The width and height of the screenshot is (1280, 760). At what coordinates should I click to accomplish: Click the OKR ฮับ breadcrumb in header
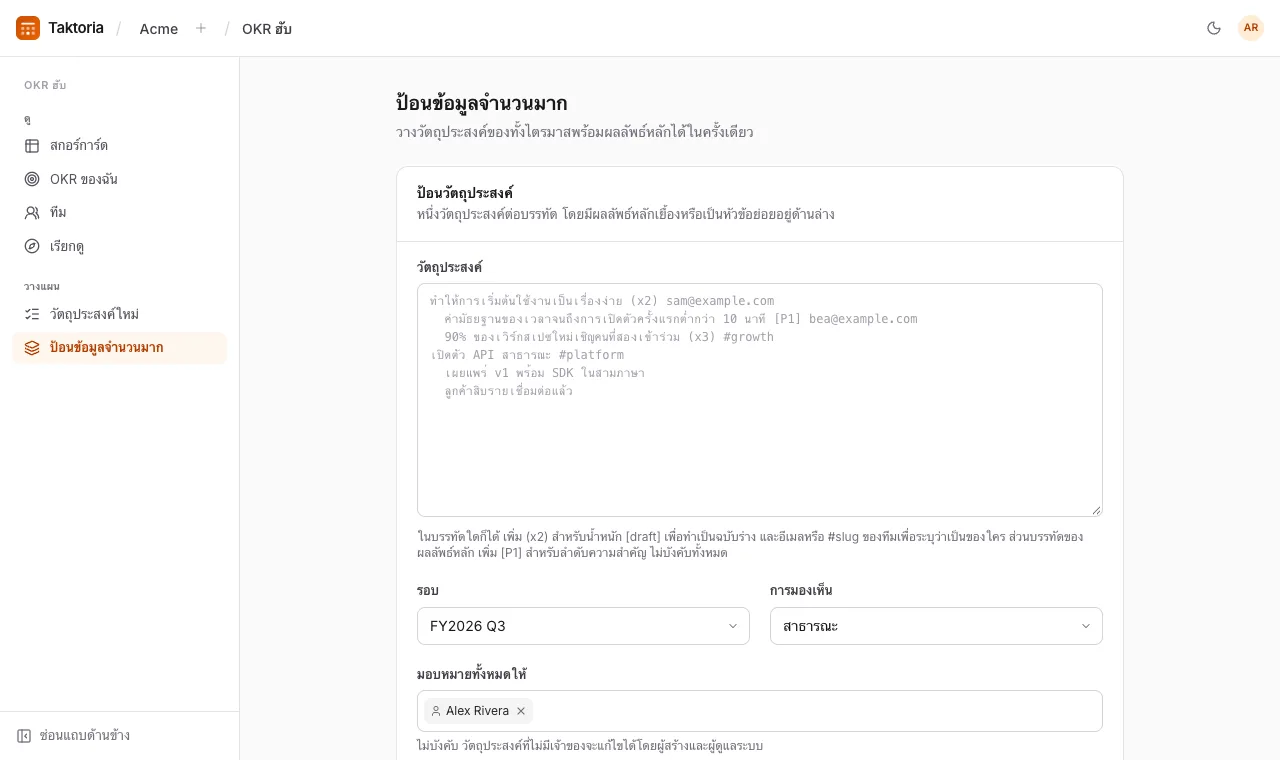(267, 29)
